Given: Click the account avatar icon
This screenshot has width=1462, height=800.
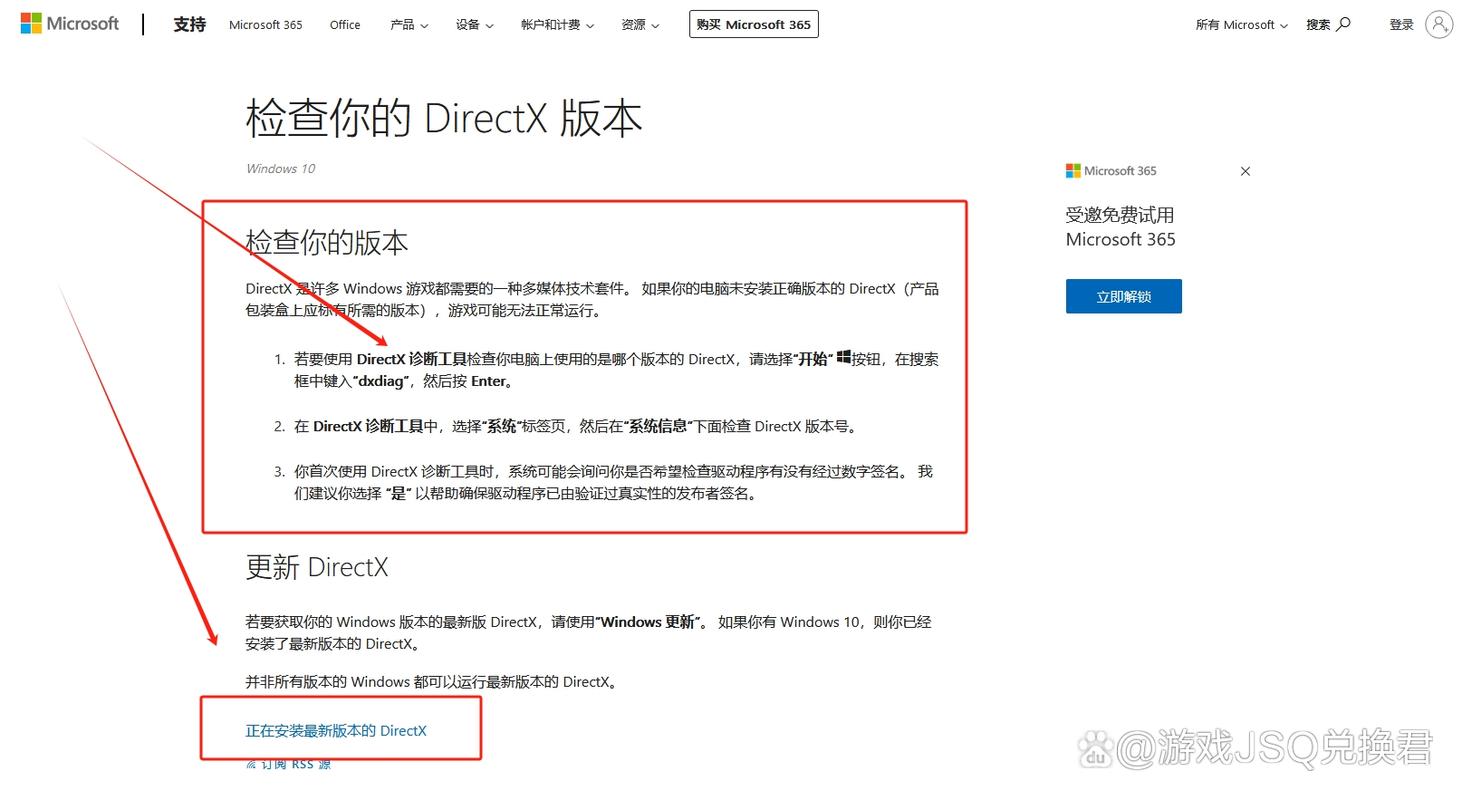Looking at the screenshot, I should [1439, 24].
